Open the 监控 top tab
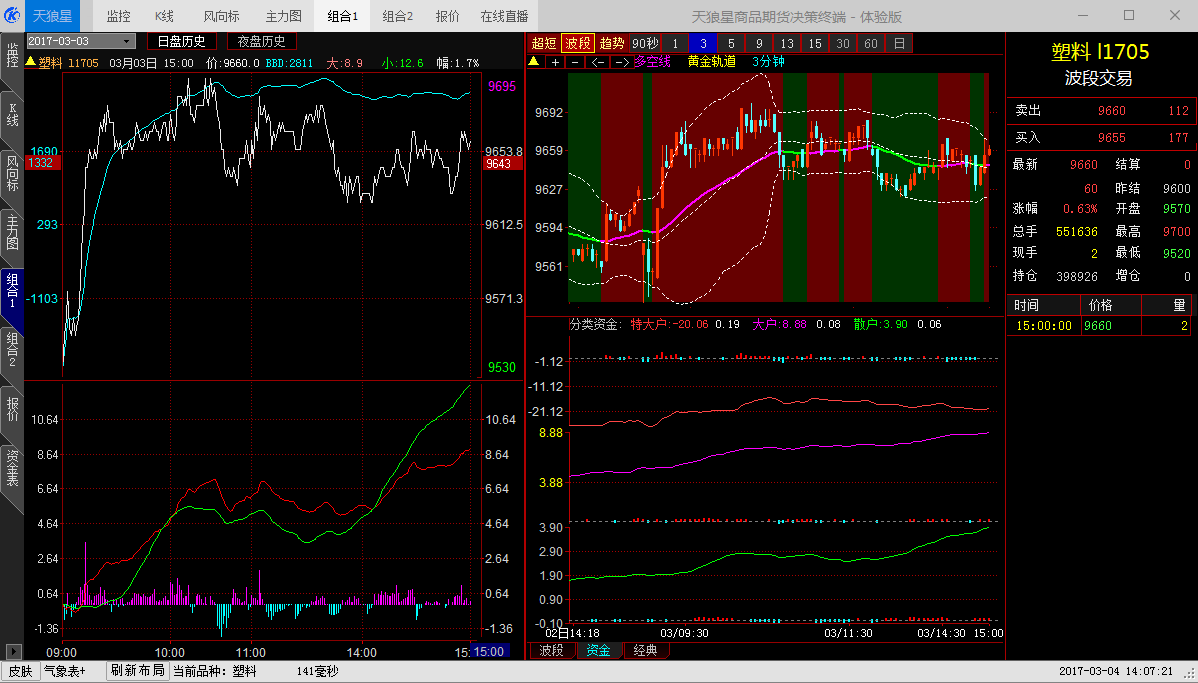 click(x=118, y=16)
